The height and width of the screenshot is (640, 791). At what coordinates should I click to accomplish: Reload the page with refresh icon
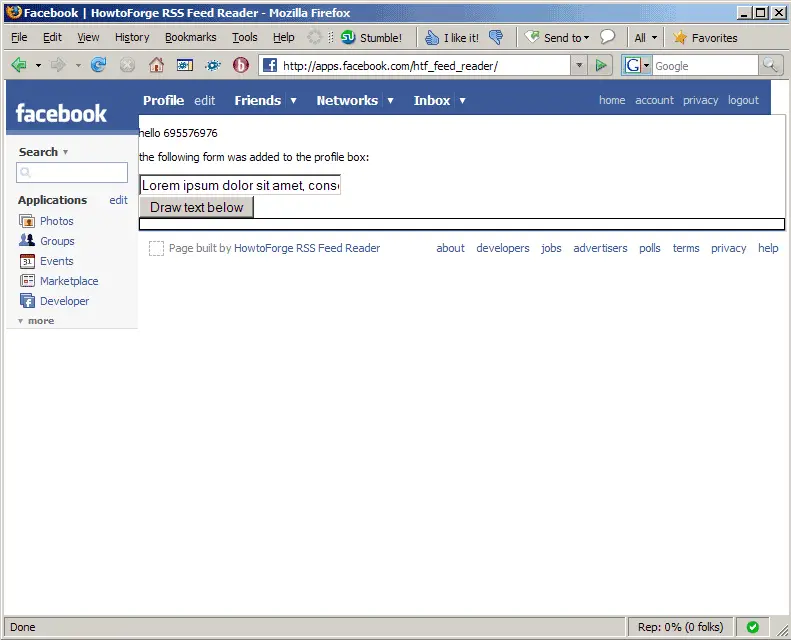[x=98, y=65]
